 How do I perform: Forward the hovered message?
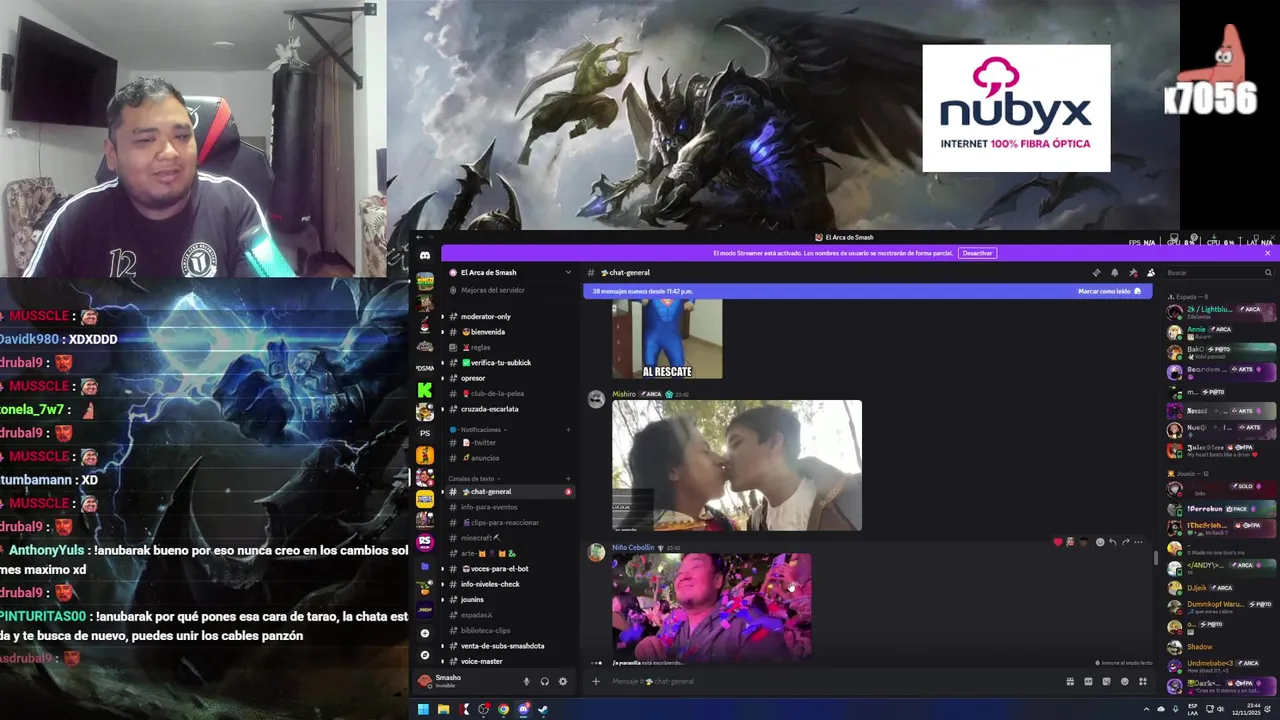click(x=1126, y=542)
